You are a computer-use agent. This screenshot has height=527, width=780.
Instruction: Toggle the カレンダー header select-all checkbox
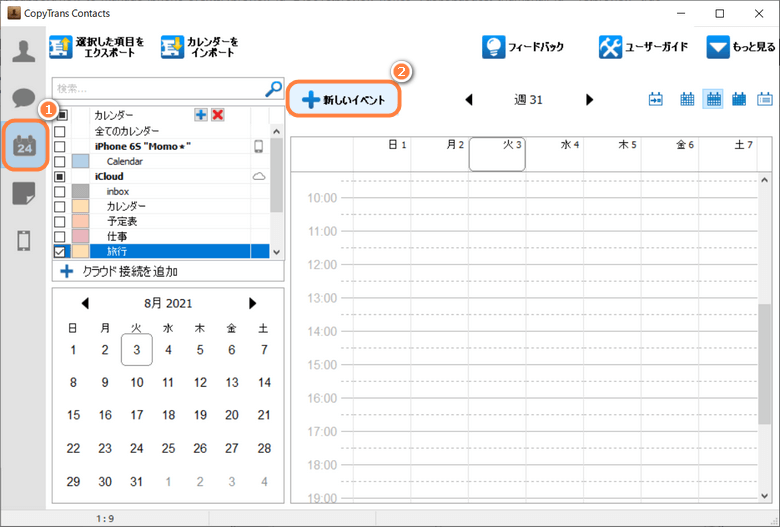pyautogui.click(x=62, y=115)
